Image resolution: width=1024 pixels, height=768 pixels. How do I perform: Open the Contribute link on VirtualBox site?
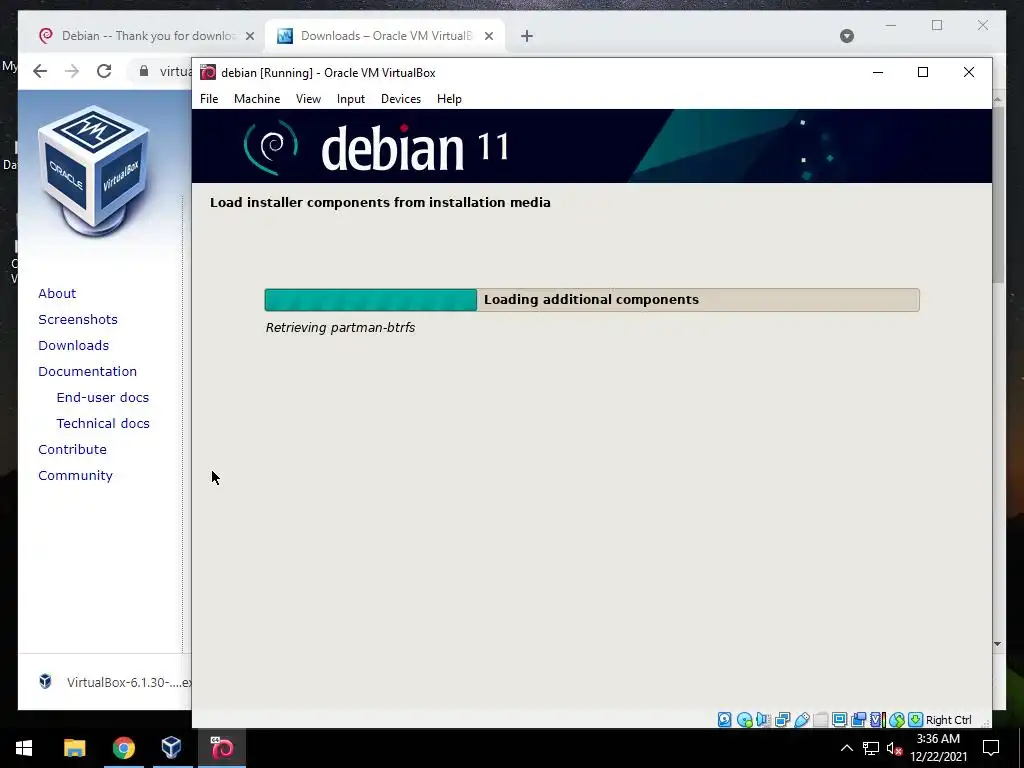coord(72,450)
